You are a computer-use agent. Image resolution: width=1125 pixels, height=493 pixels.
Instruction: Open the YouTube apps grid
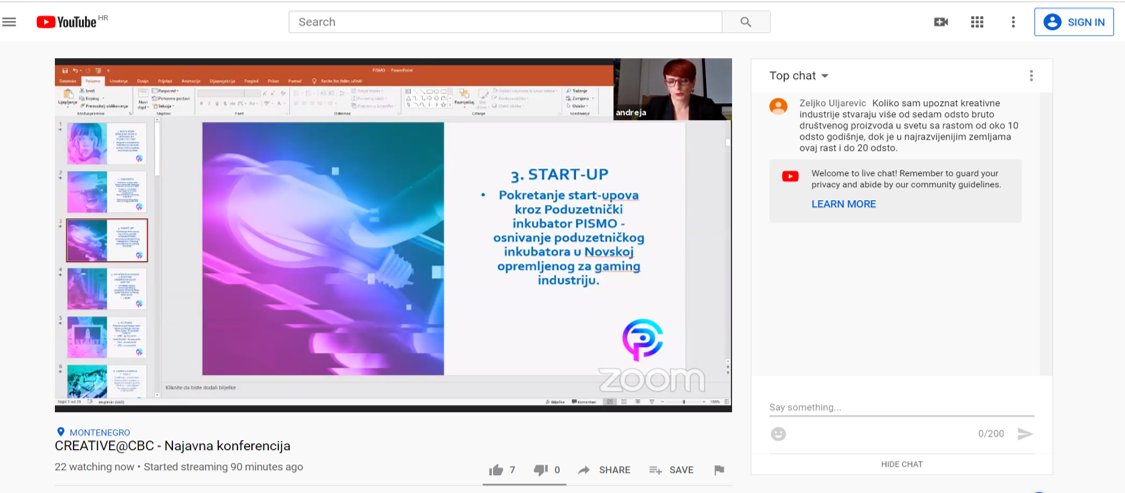(977, 22)
